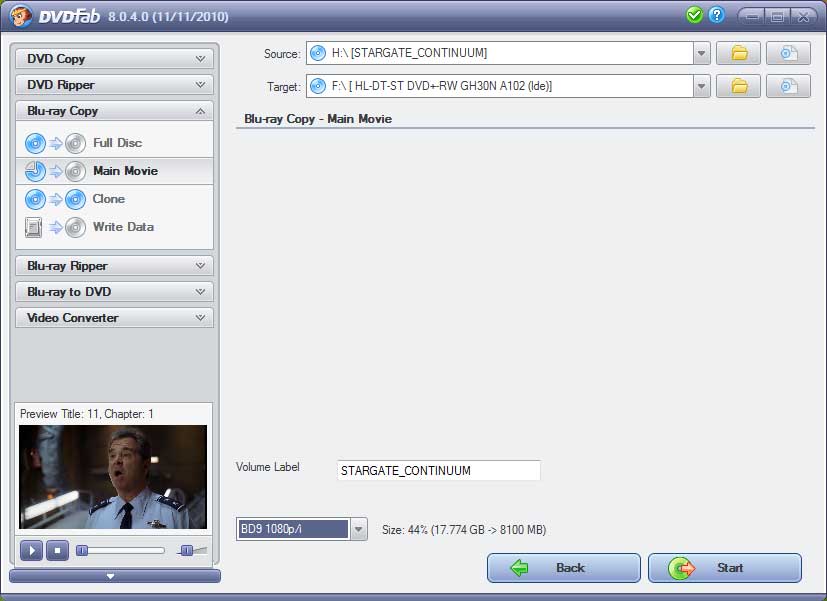Click the DVDFab mascot logo icon
Image resolution: width=827 pixels, height=601 pixels.
coord(20,16)
